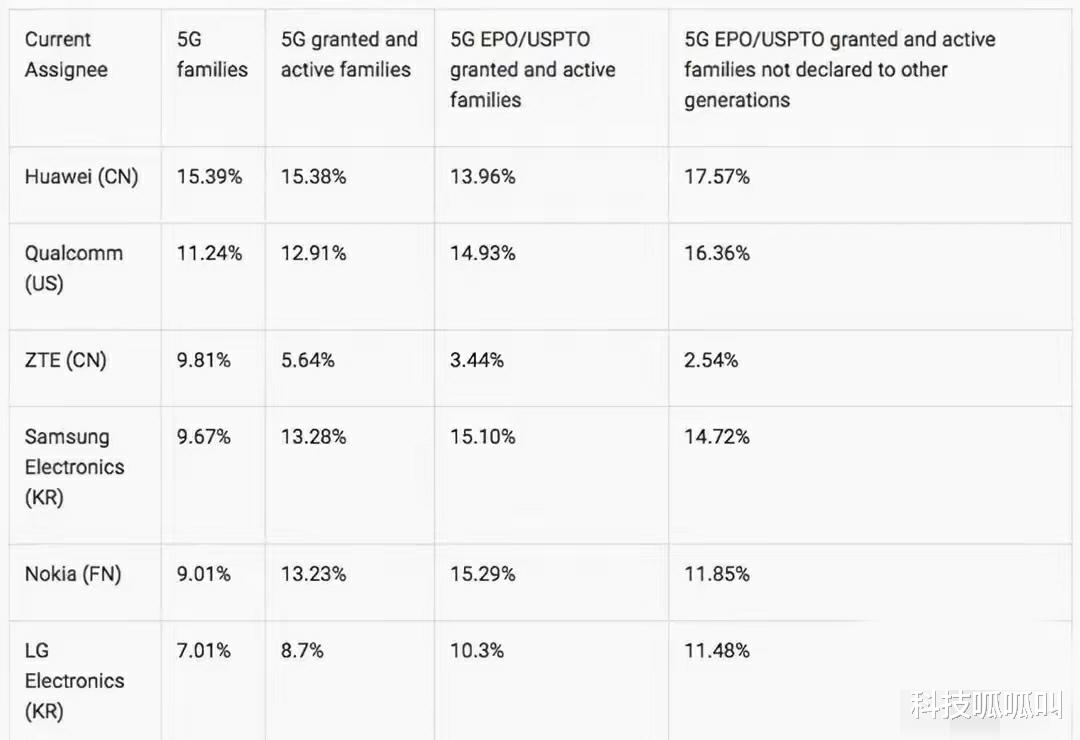The image size is (1080, 740).
Task: Click LG Electronics' 8.7% value
Action: (302, 651)
